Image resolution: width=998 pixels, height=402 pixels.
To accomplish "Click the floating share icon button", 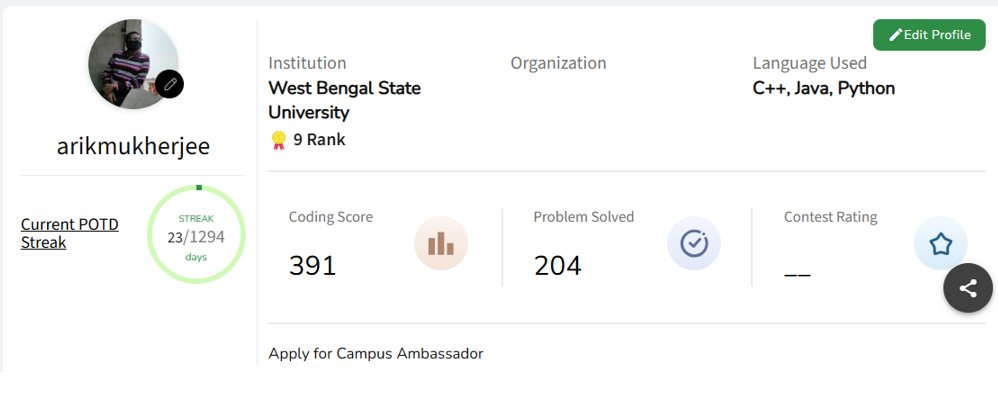I will [x=967, y=289].
